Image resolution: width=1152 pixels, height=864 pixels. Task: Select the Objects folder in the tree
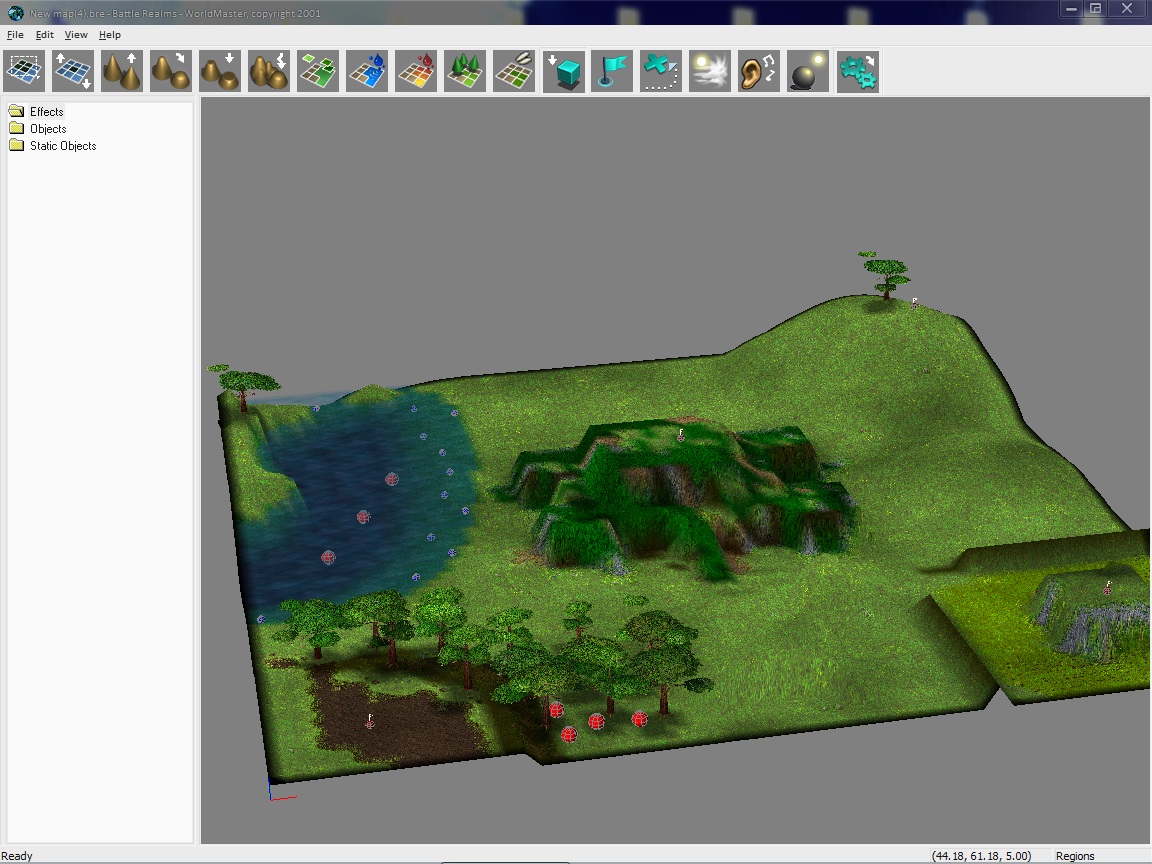click(x=48, y=129)
